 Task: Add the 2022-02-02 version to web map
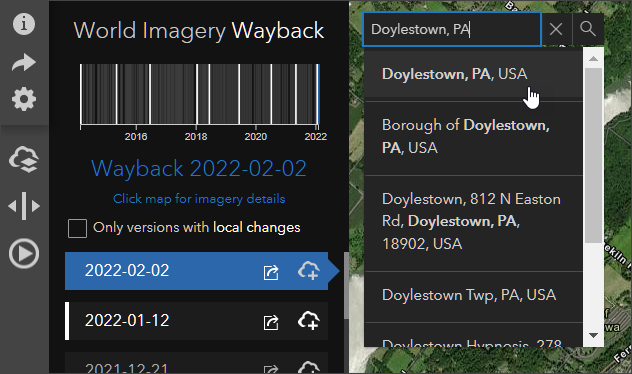(x=309, y=270)
